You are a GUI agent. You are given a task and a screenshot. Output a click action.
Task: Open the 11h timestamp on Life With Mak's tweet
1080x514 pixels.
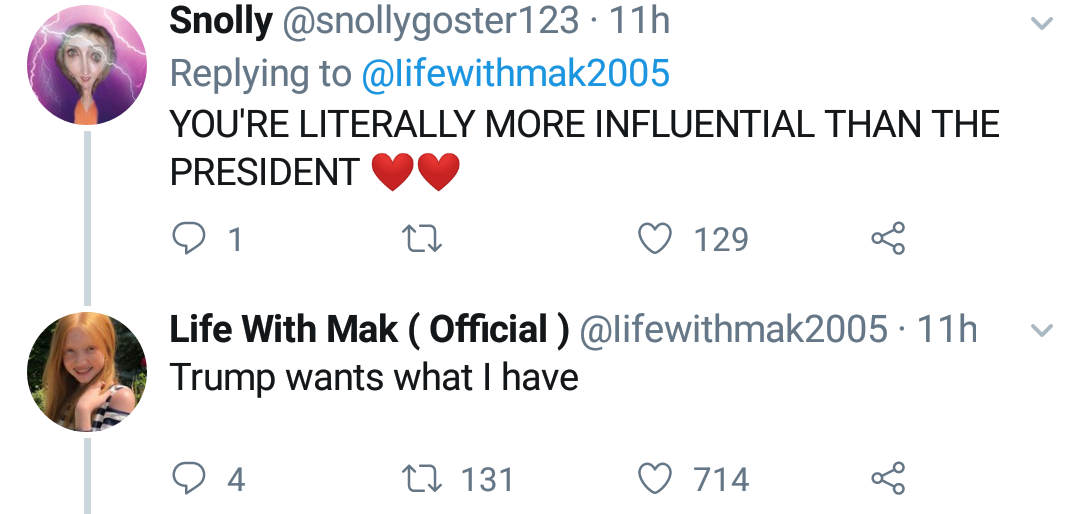pos(946,329)
